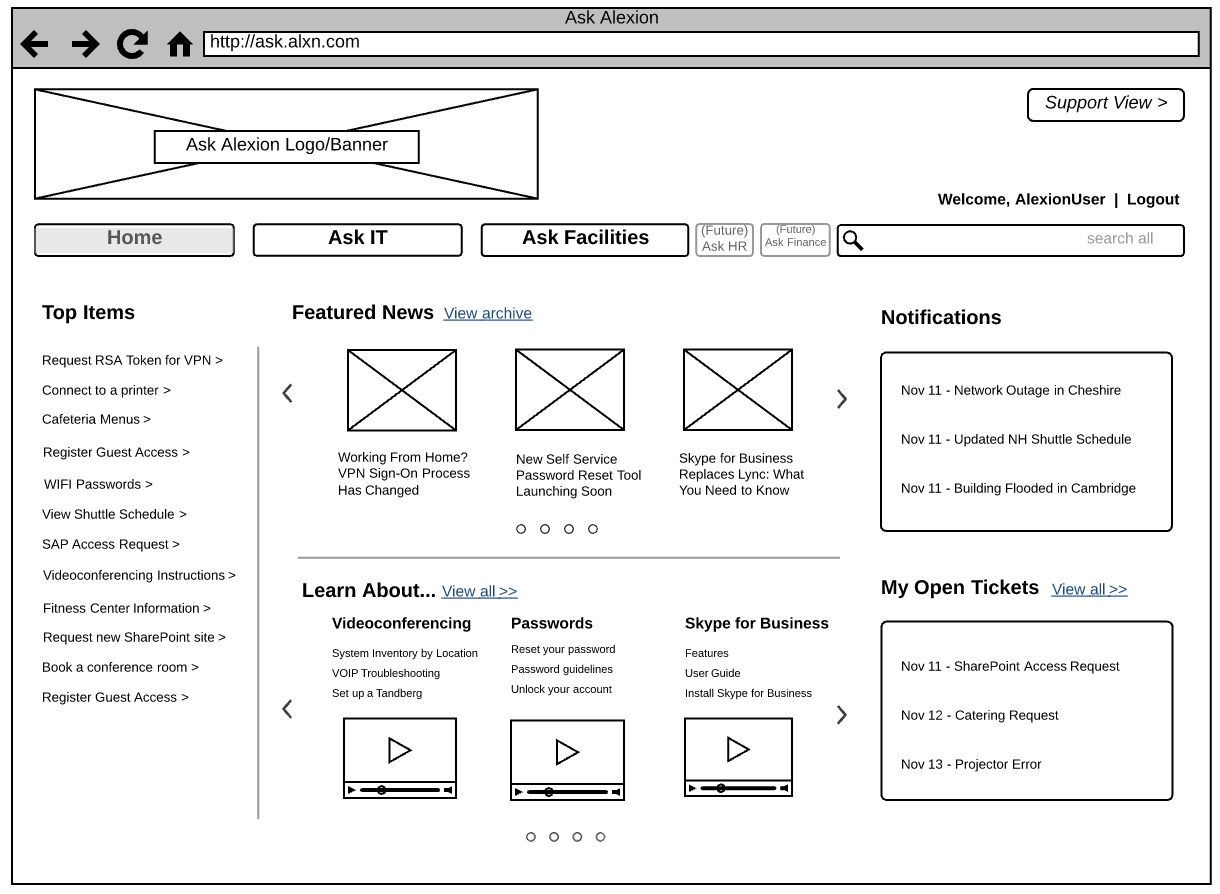This screenshot has width=1220, height=894.
Task: Select the second Learn About pagination dot
Action: pyautogui.click(x=554, y=837)
